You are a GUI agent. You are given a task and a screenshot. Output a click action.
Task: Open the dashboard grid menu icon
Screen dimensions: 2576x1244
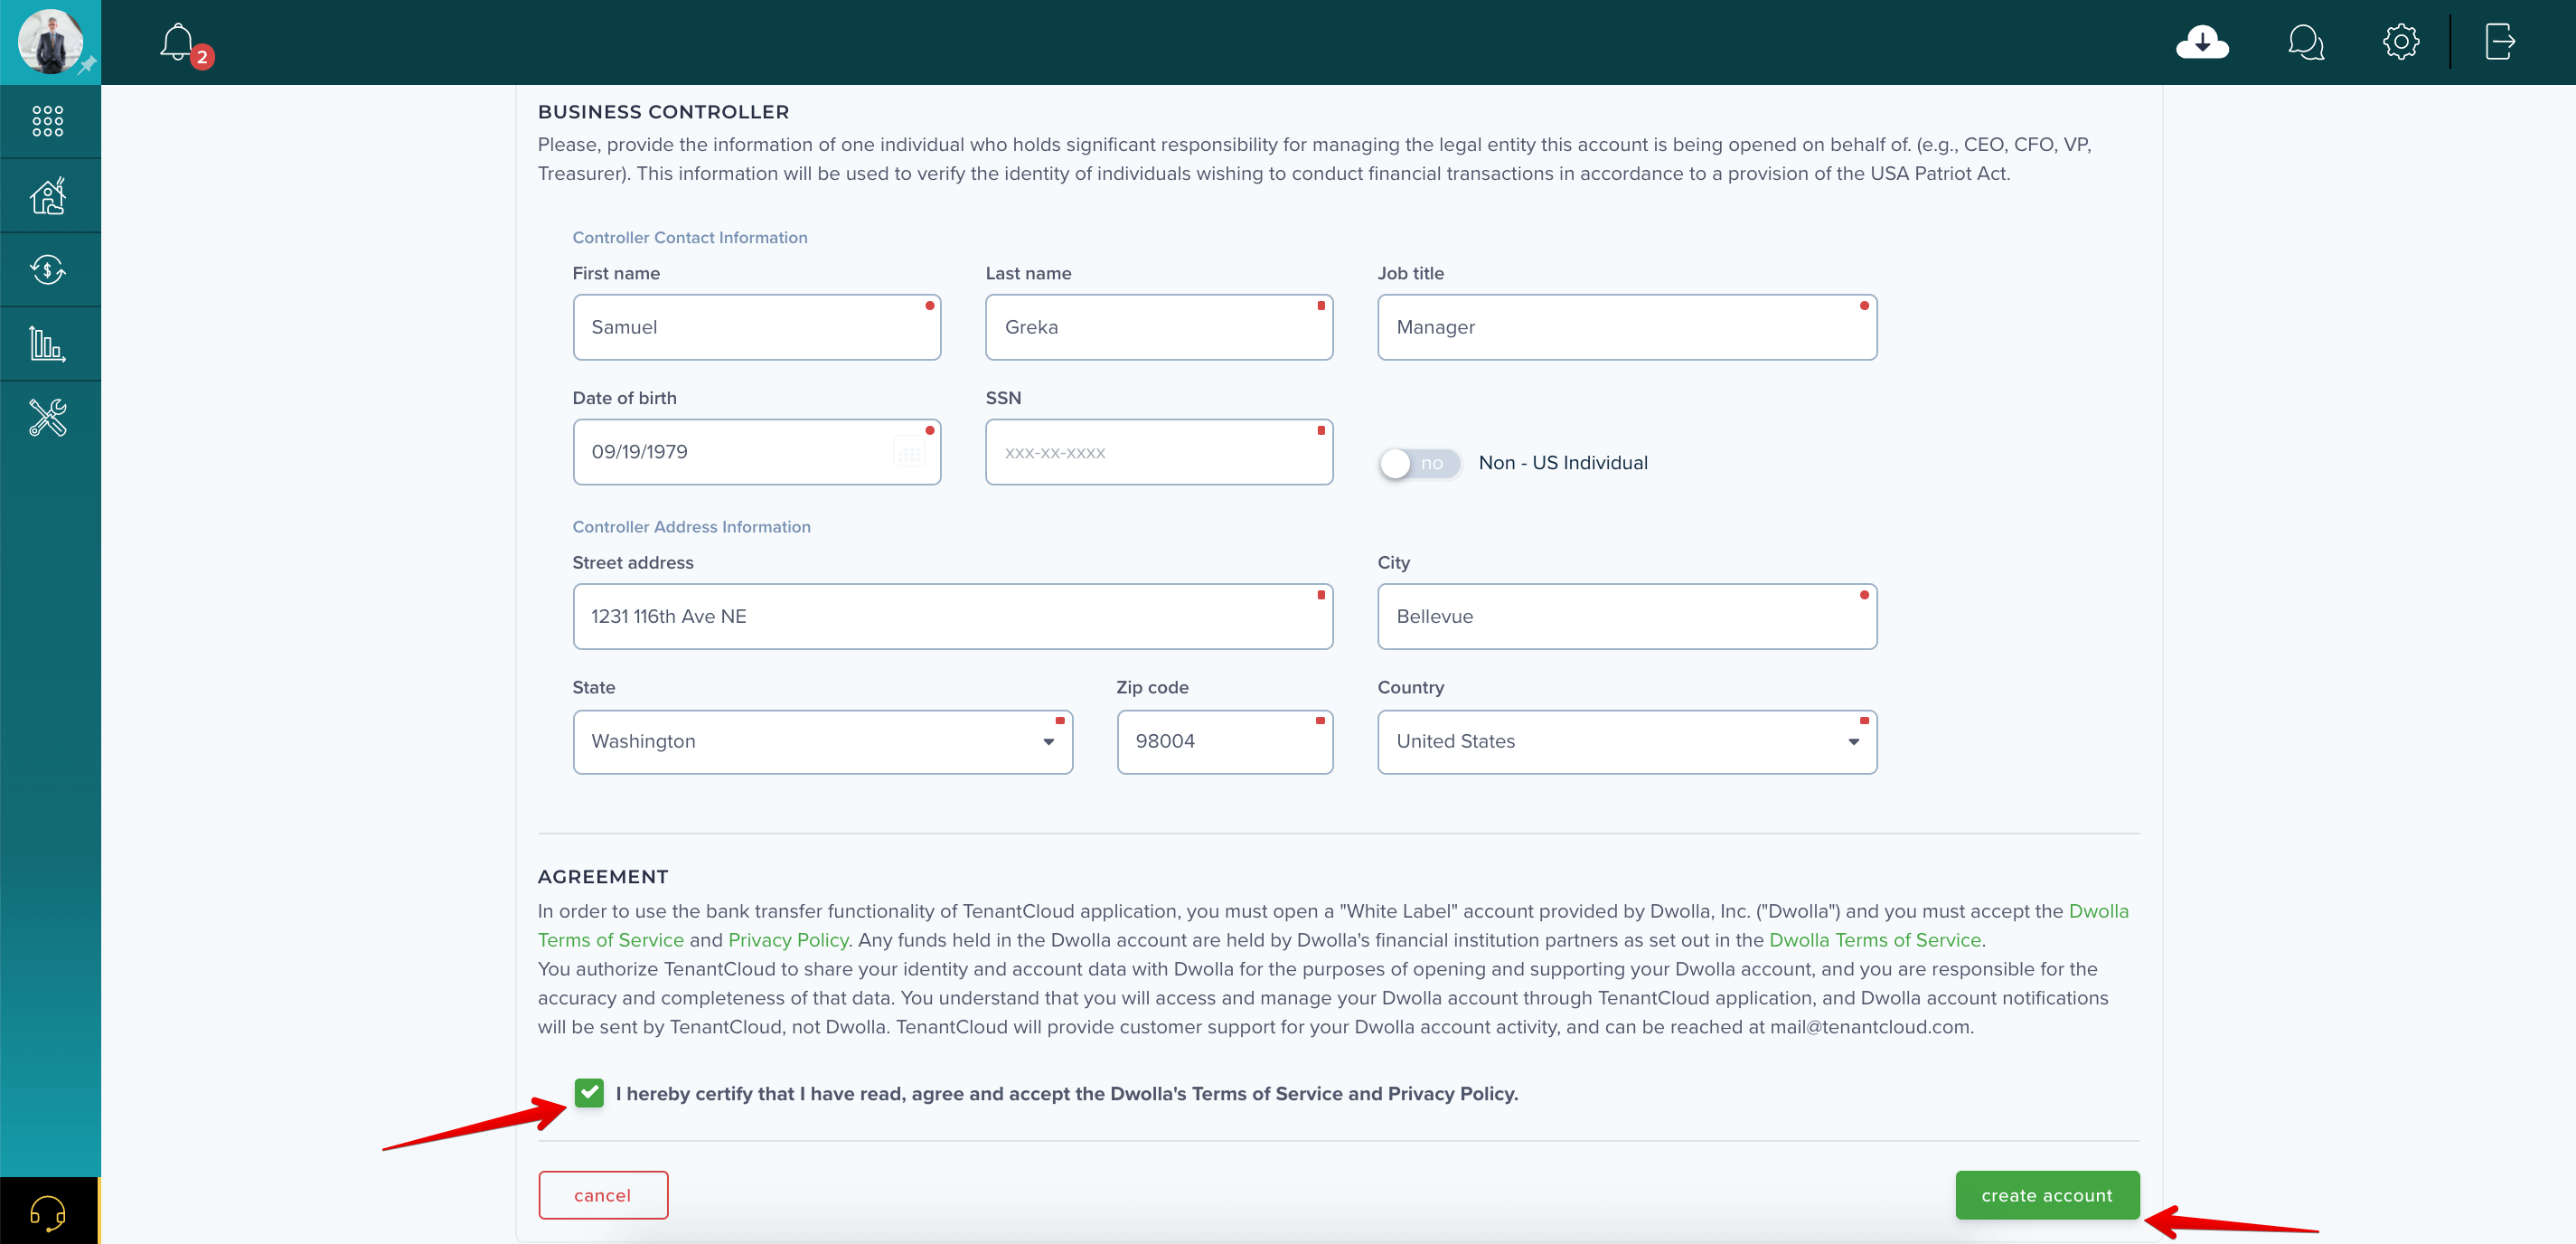pyautogui.click(x=48, y=121)
